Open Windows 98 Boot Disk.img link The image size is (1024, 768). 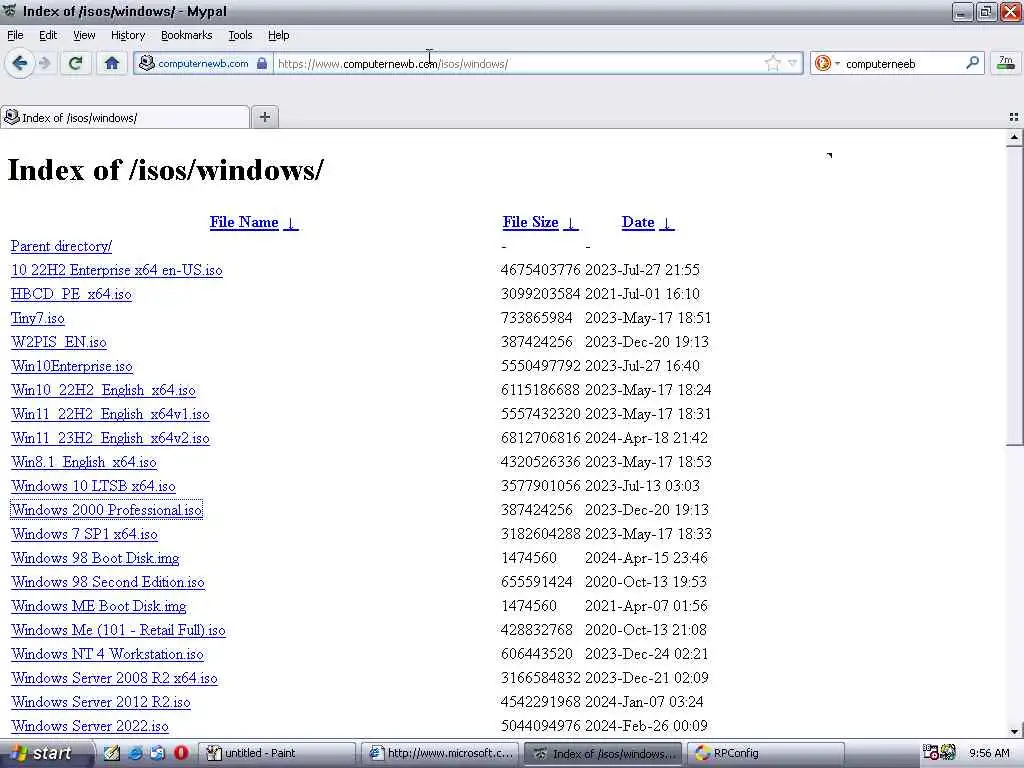(95, 558)
